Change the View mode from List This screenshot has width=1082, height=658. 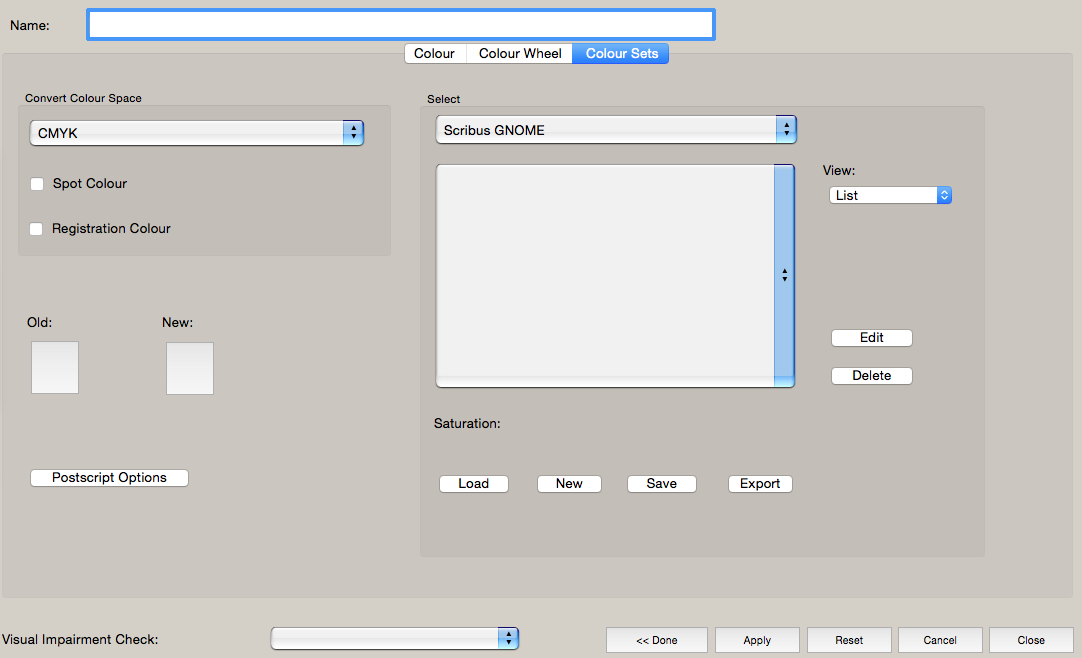pos(890,196)
